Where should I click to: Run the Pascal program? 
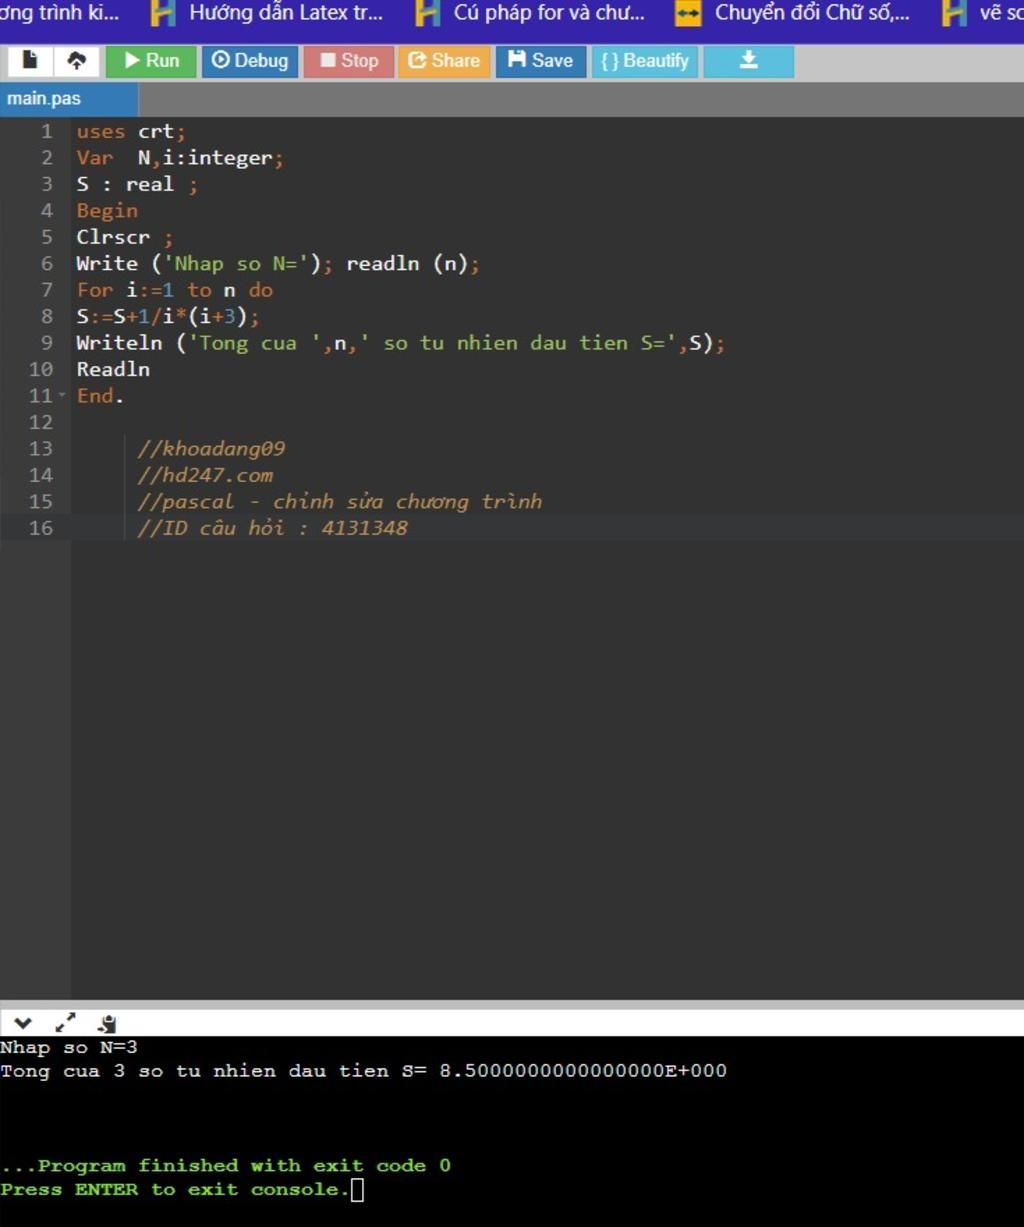pyautogui.click(x=151, y=61)
